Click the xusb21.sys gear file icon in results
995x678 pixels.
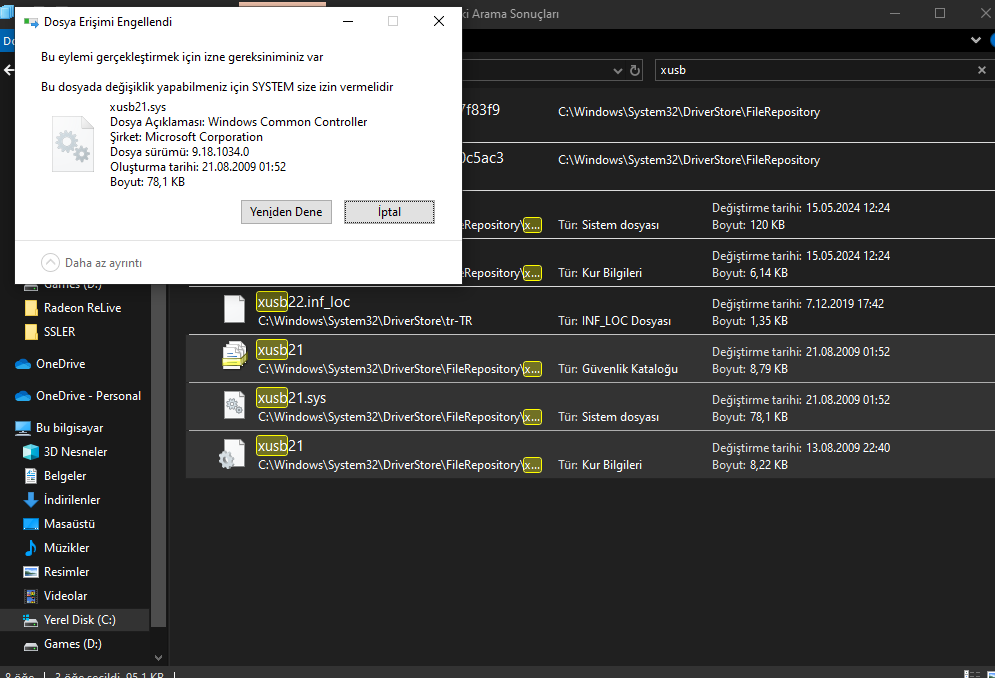[234, 405]
